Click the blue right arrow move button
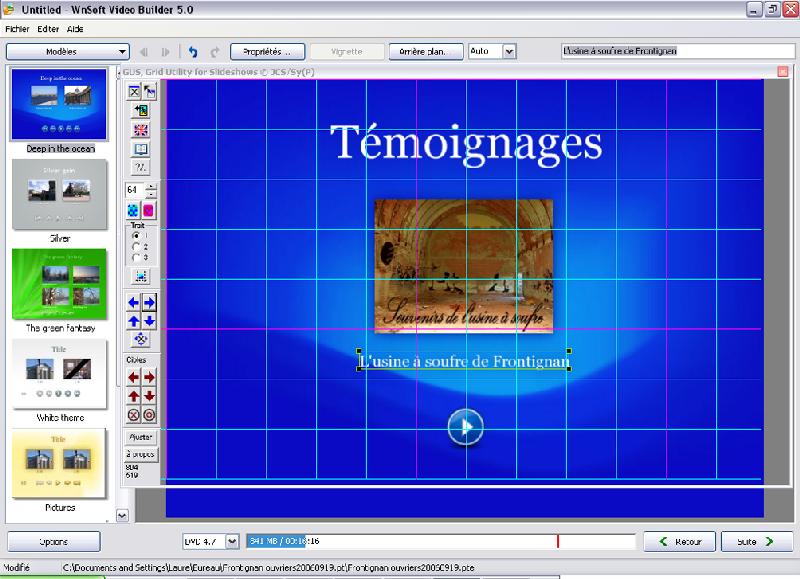800x579 pixels. tap(149, 303)
